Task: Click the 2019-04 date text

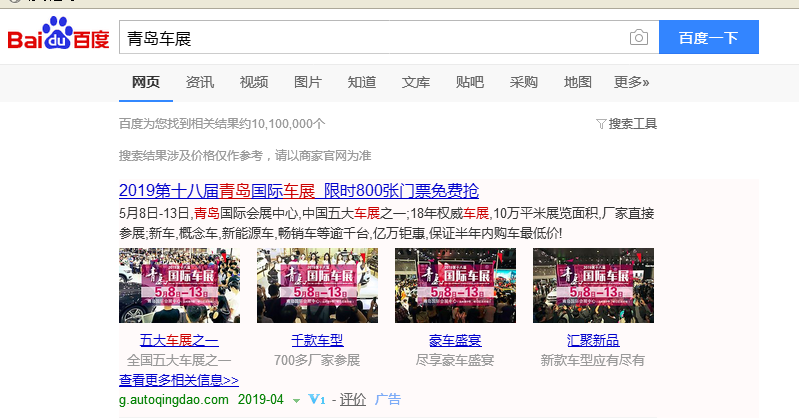Action: [x=261, y=400]
